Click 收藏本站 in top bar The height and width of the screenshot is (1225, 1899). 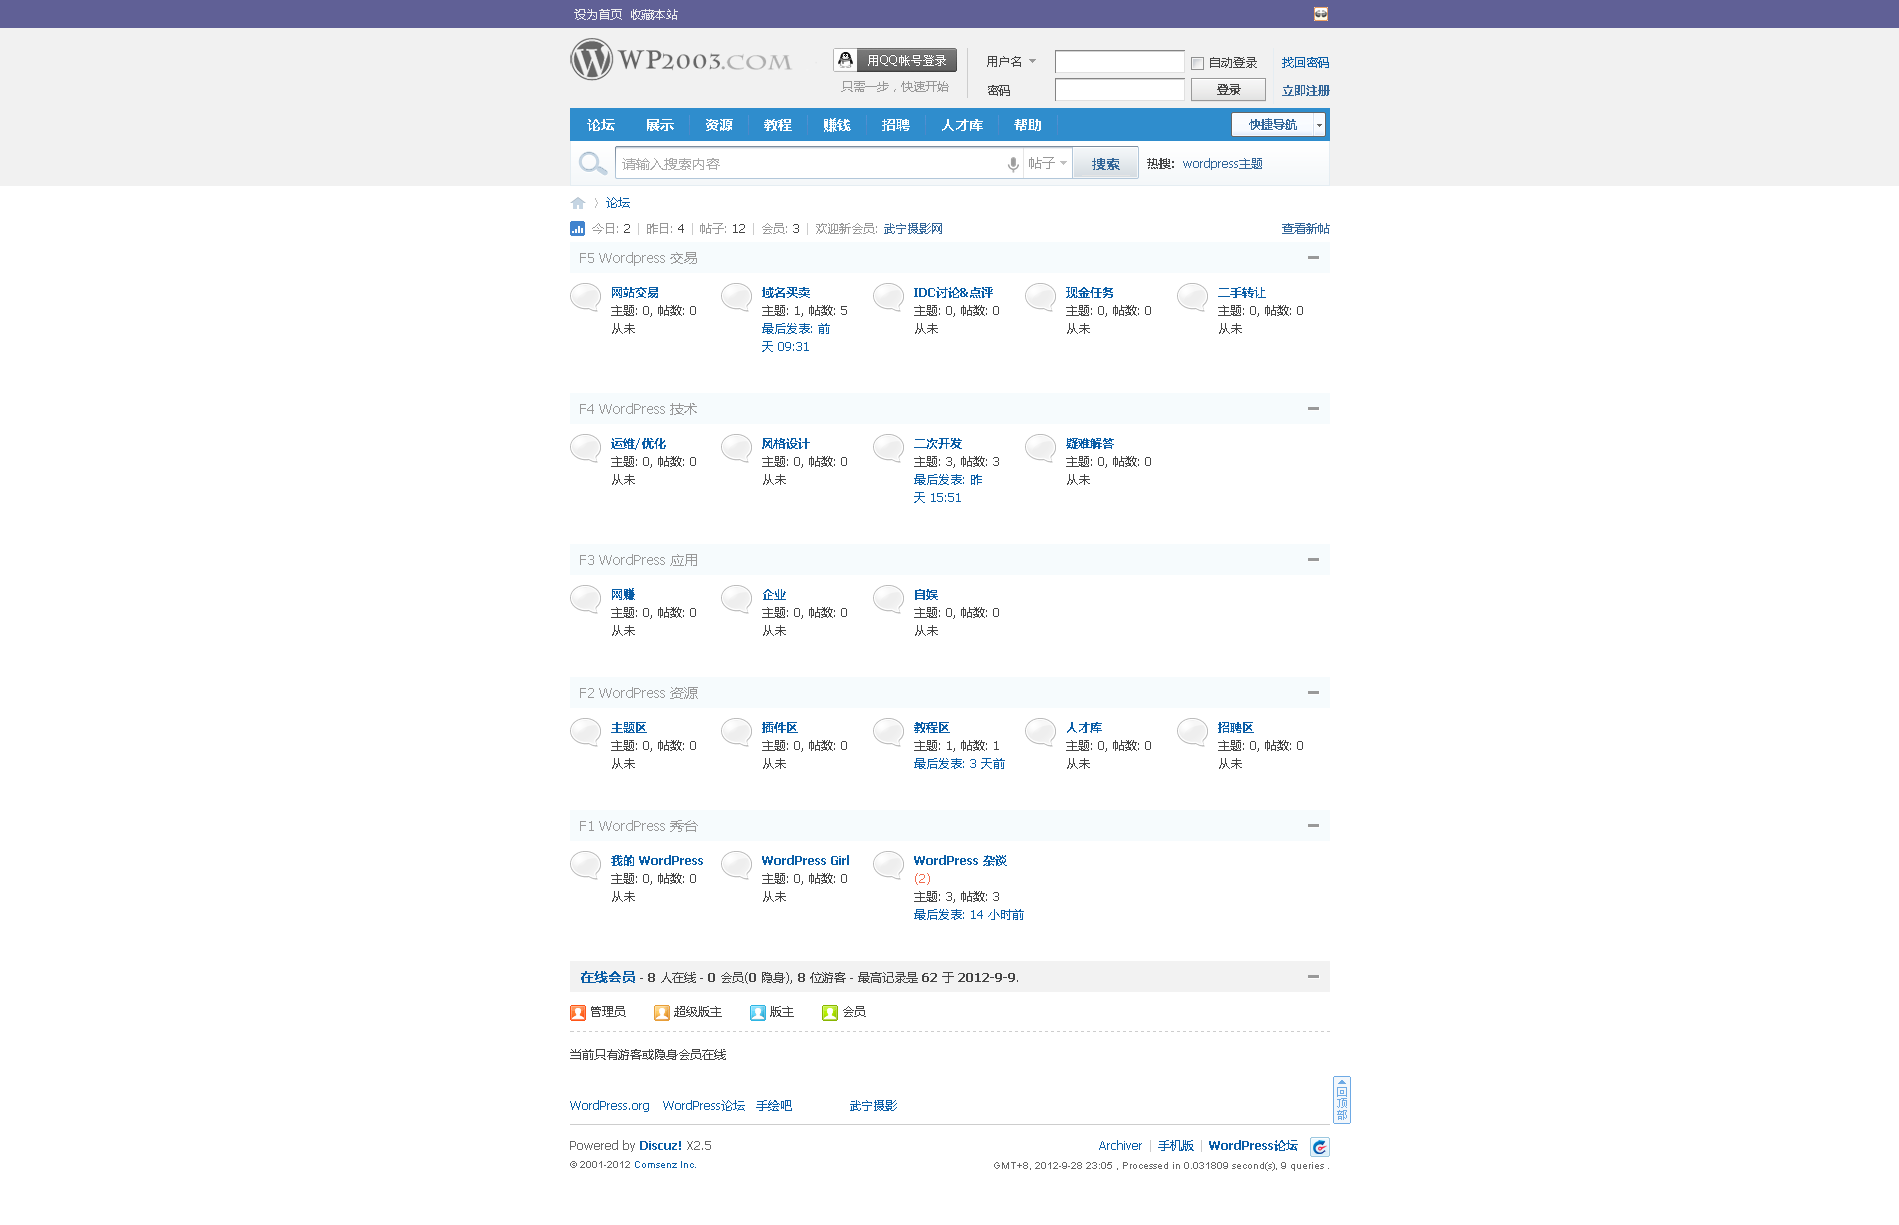tap(654, 14)
